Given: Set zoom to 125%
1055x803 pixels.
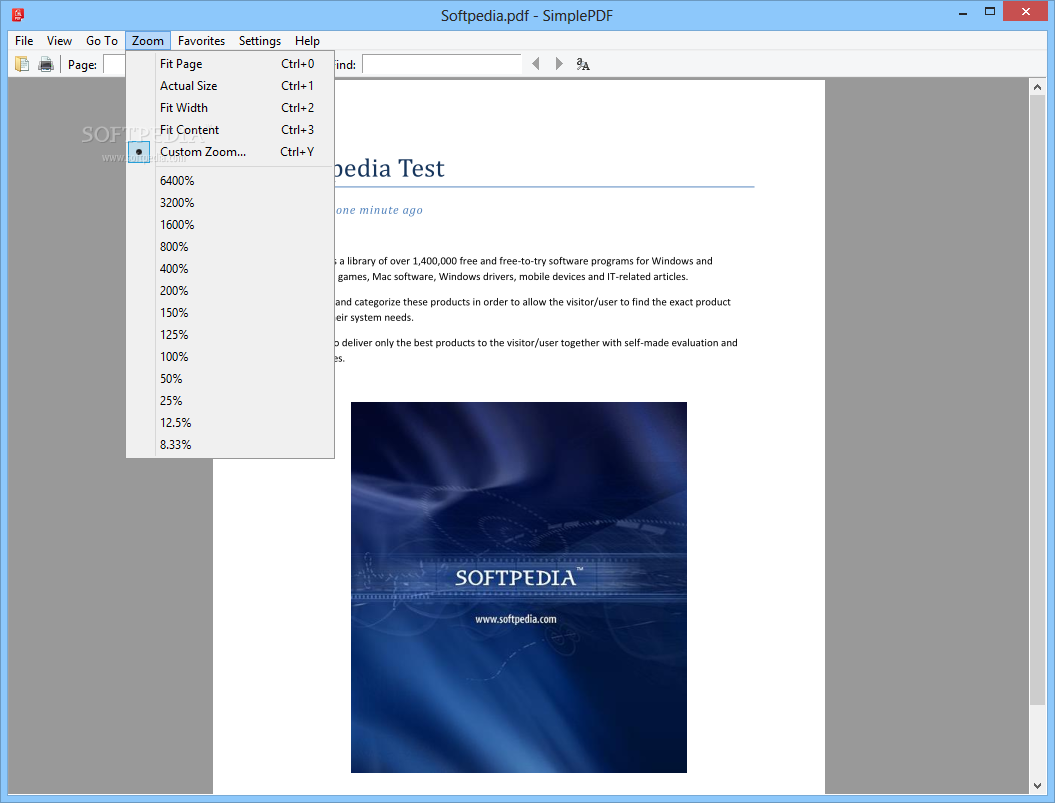Looking at the screenshot, I should coord(229,335).
